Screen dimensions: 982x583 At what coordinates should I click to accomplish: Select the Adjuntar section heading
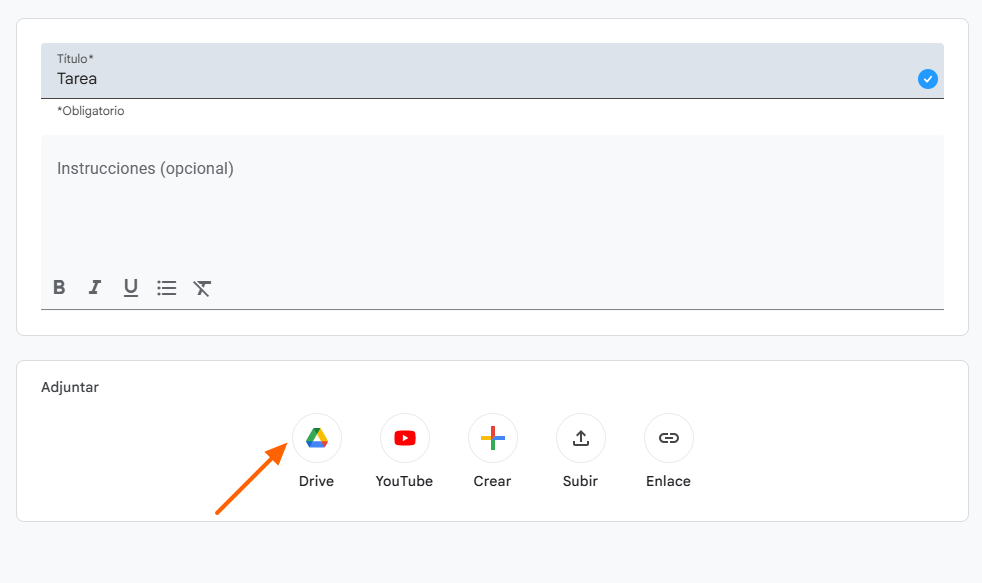coord(70,387)
